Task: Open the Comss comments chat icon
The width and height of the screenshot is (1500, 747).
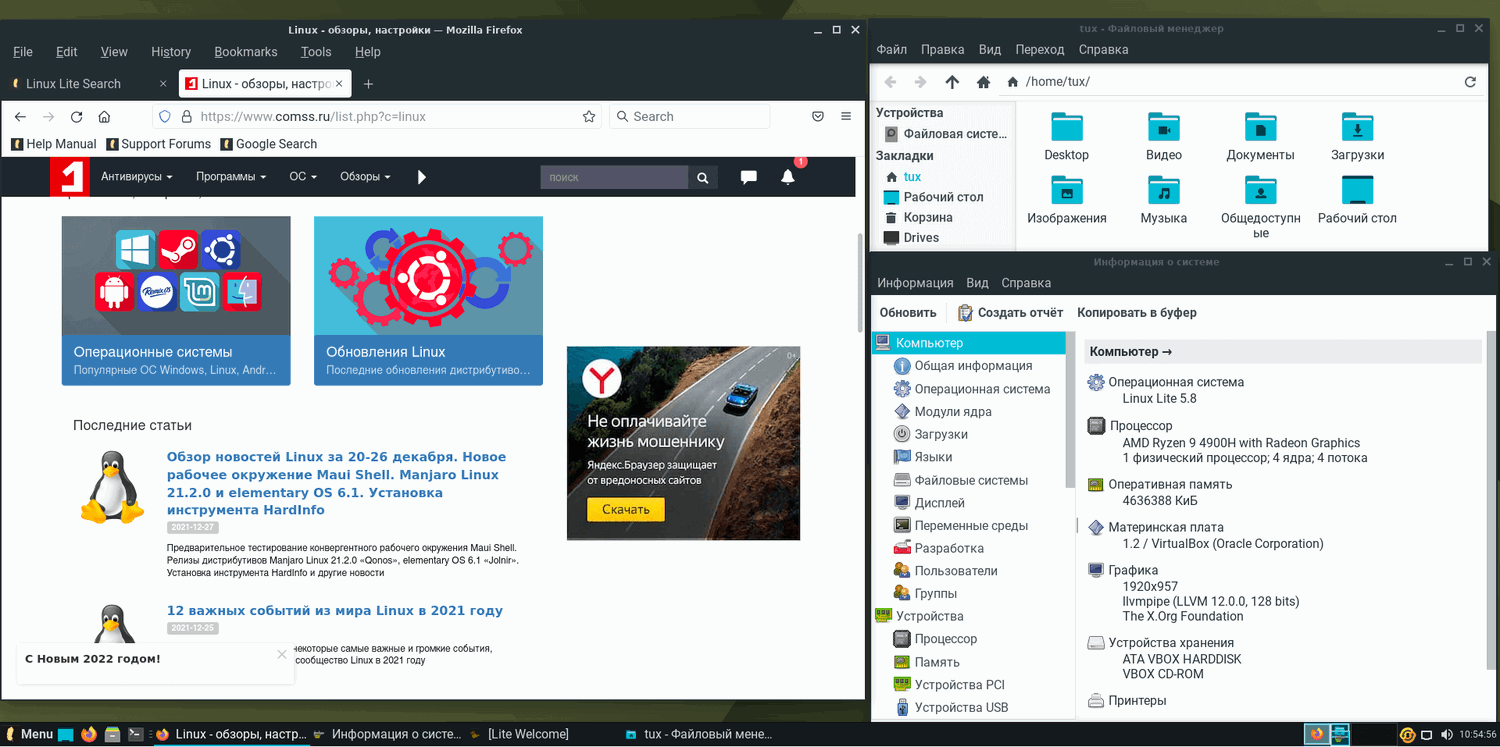Action: pos(748,177)
